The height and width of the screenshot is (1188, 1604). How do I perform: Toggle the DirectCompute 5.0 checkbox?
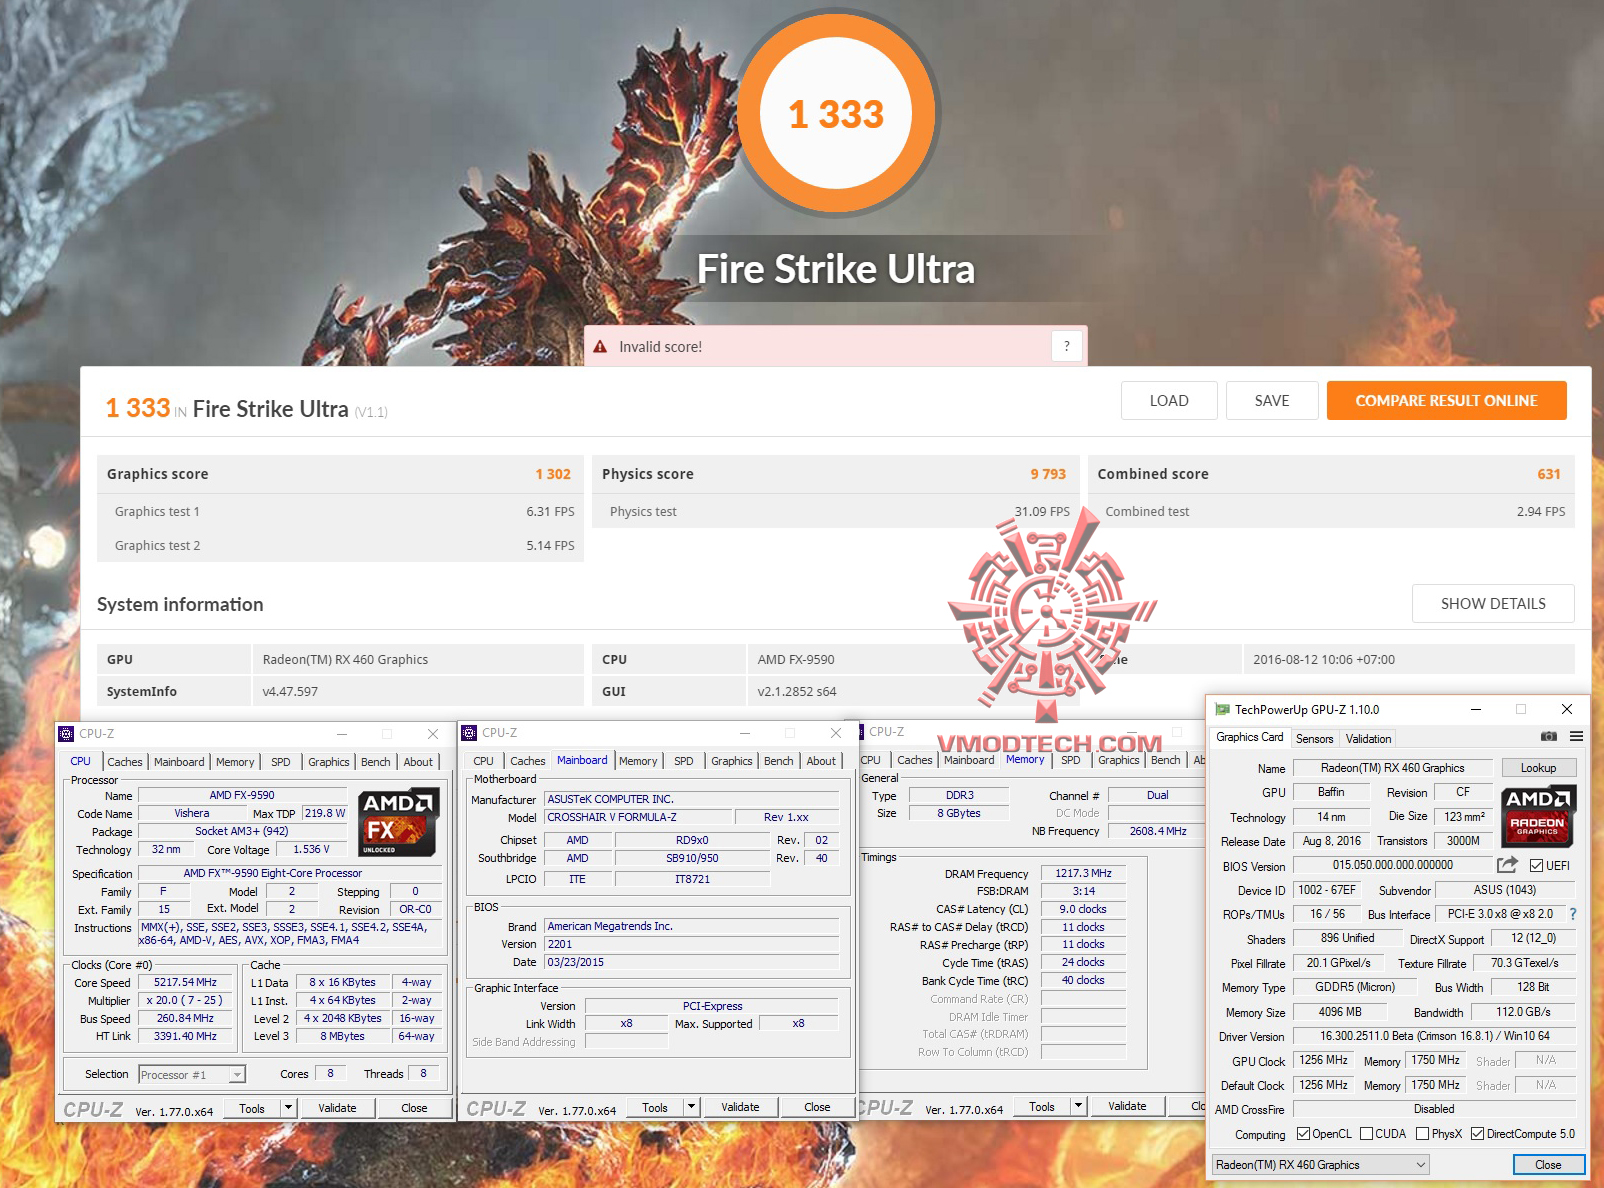[x=1477, y=1134]
